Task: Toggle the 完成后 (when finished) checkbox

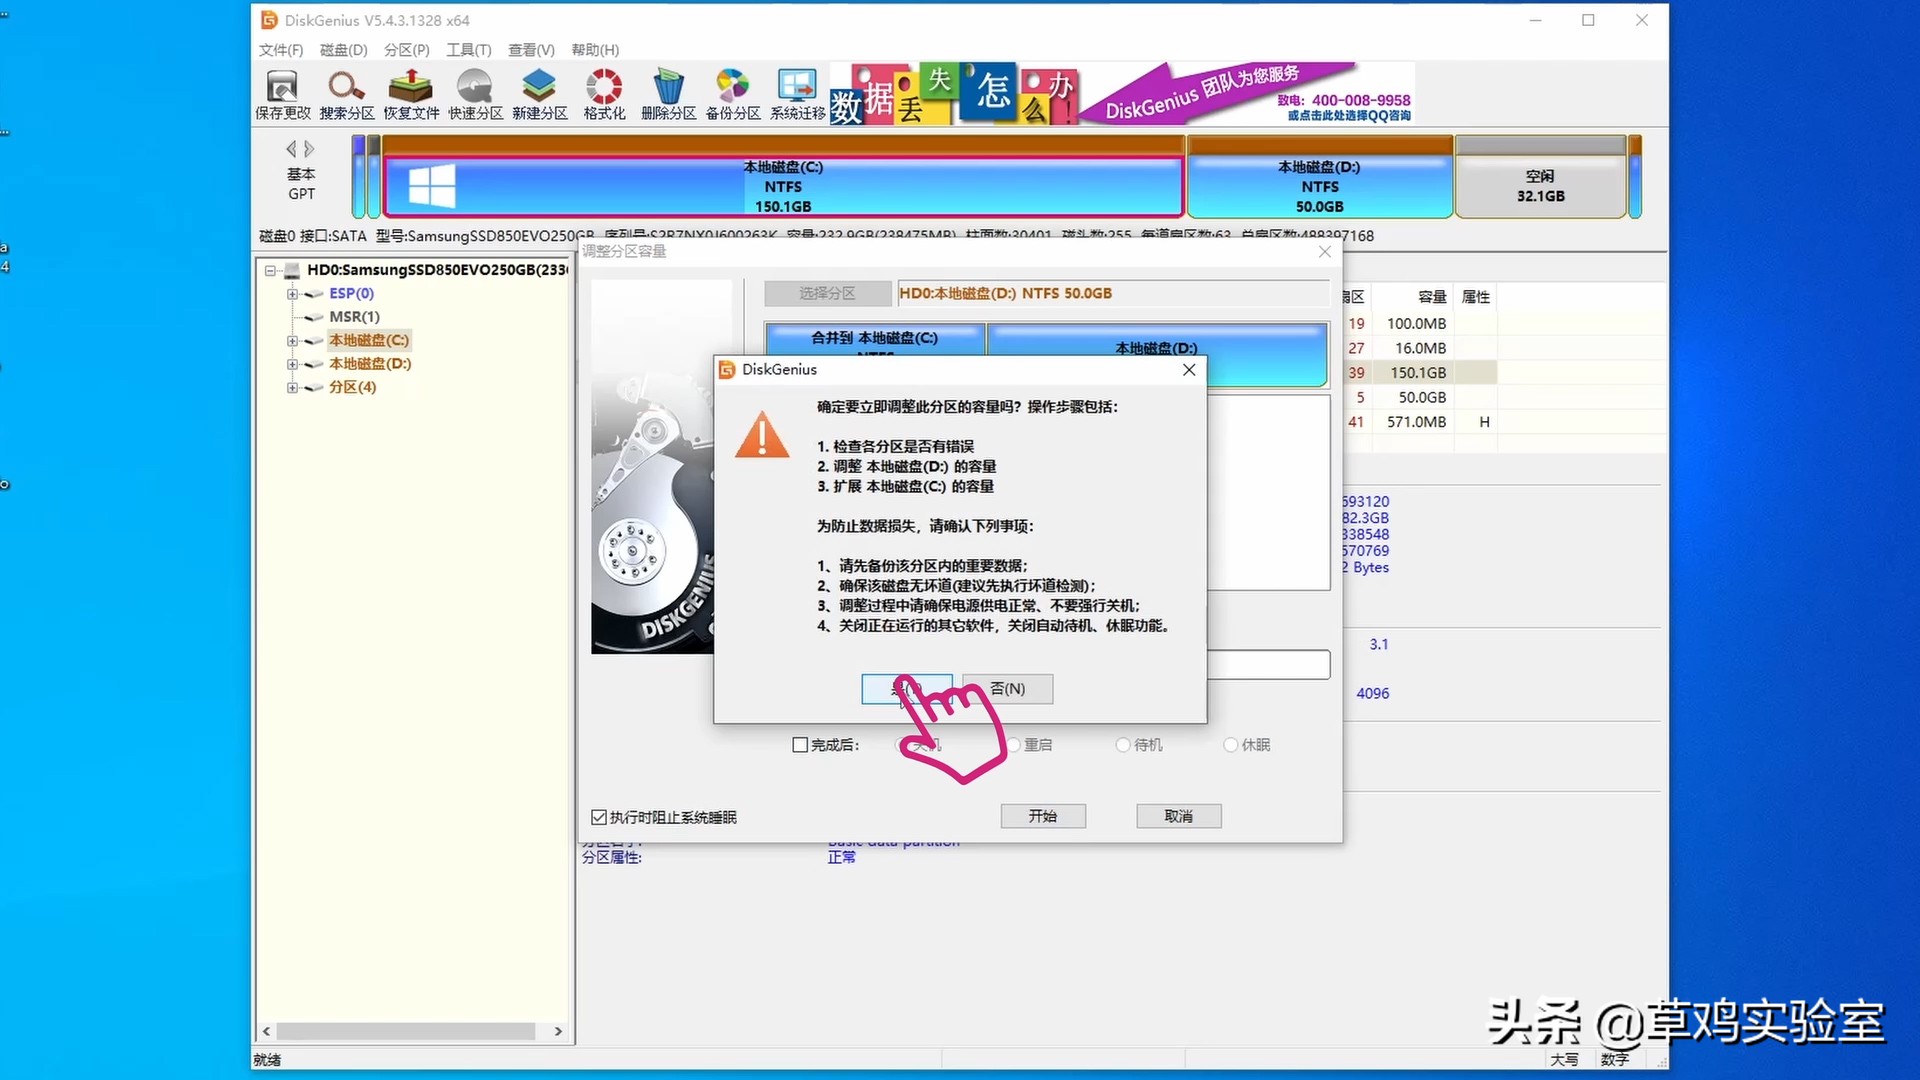Action: pyautogui.click(x=800, y=745)
